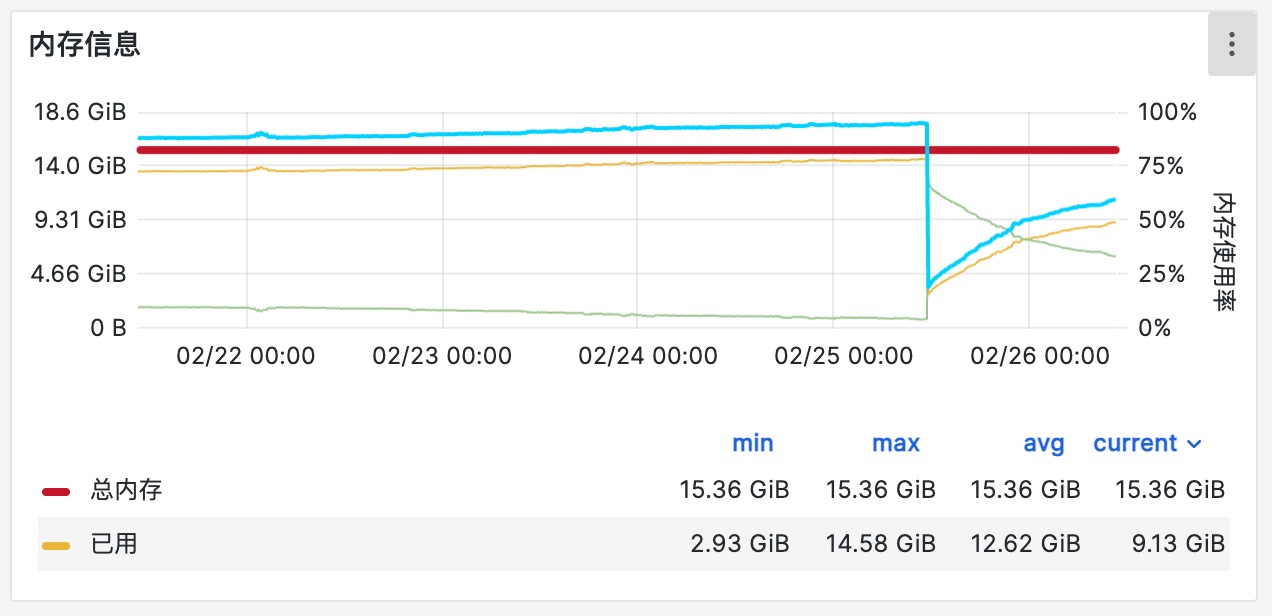Click the 02/22 00:00 time axis label
Screen dimensions: 1272x616
click(245, 356)
